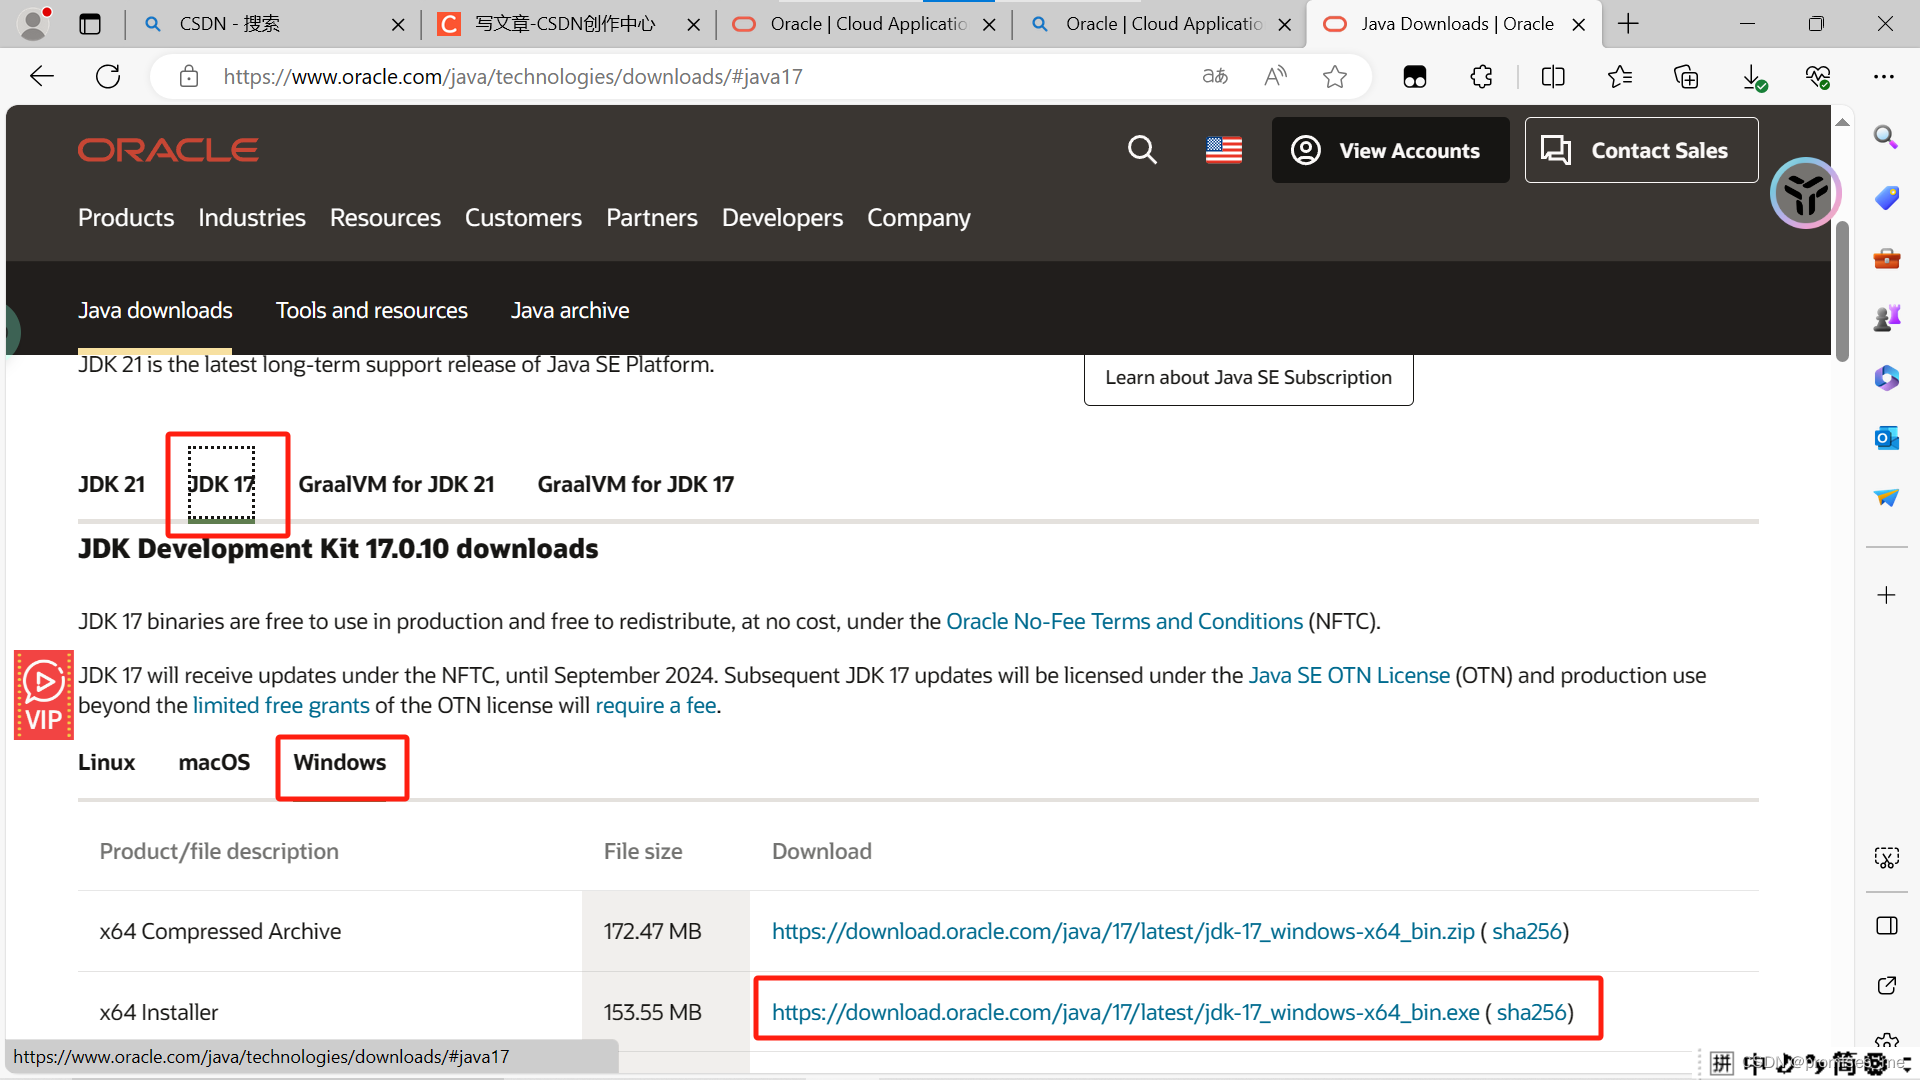Open the Collections toolbar icon

coord(1686,77)
